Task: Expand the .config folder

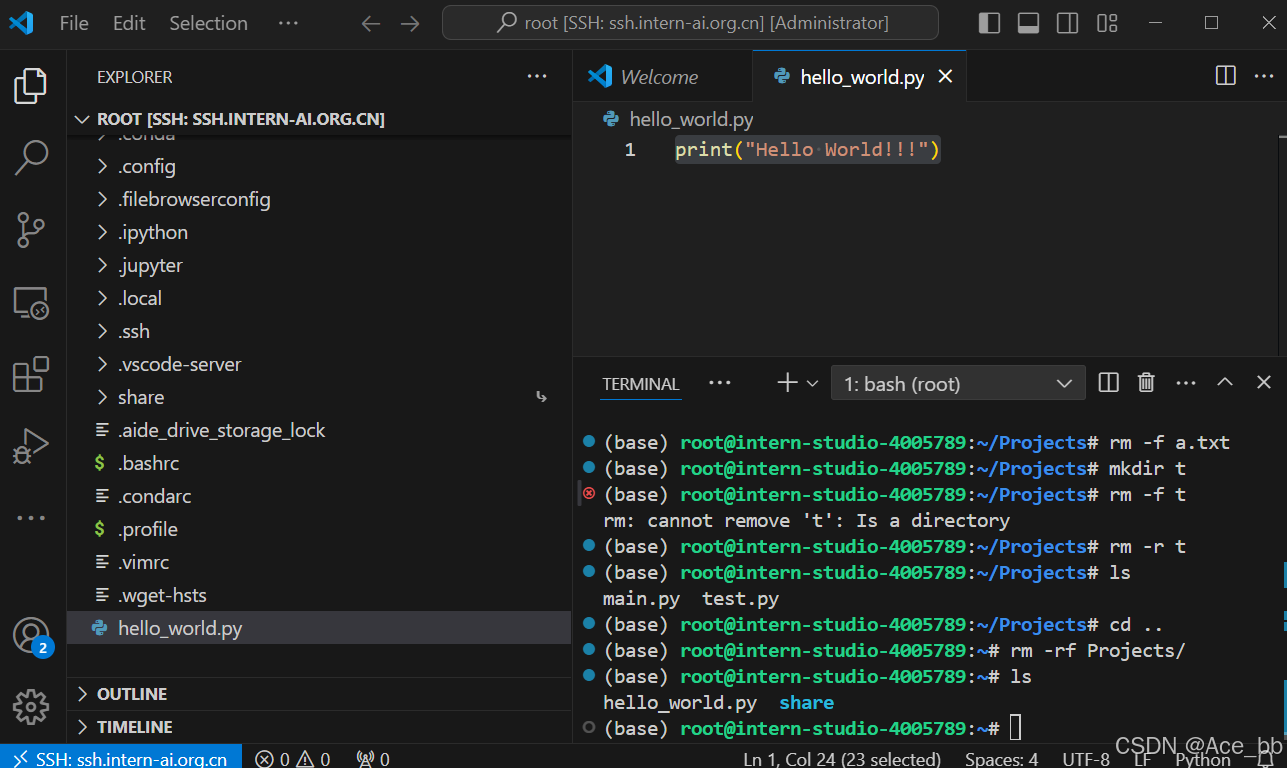Action: tap(319, 166)
